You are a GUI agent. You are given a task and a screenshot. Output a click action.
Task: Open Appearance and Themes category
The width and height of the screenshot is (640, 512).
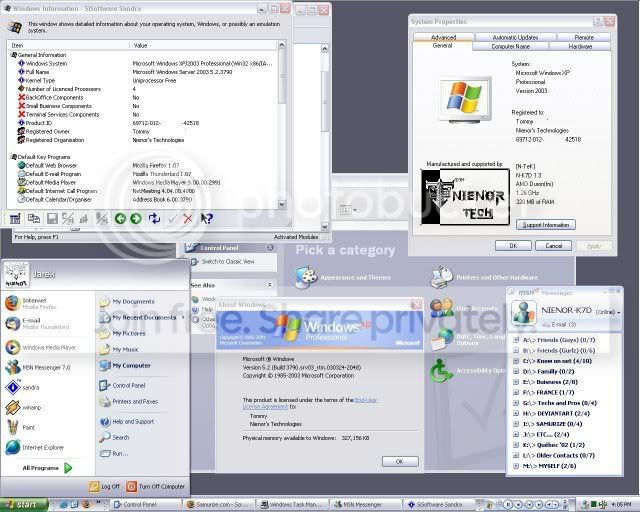(x=343, y=278)
